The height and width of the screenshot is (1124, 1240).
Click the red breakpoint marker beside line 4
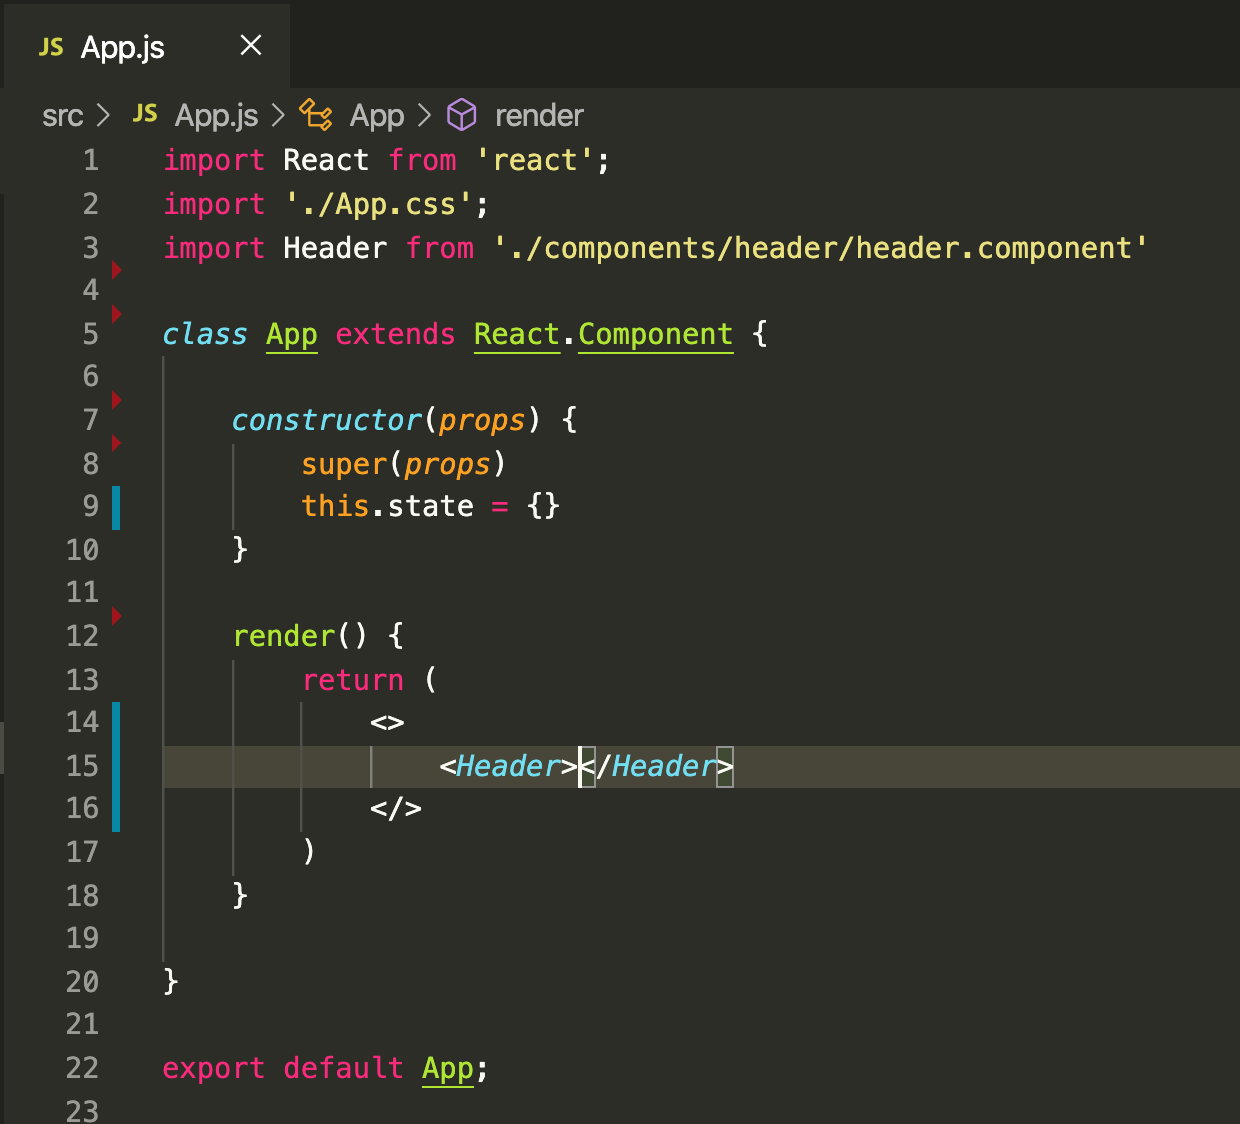pos(117,269)
